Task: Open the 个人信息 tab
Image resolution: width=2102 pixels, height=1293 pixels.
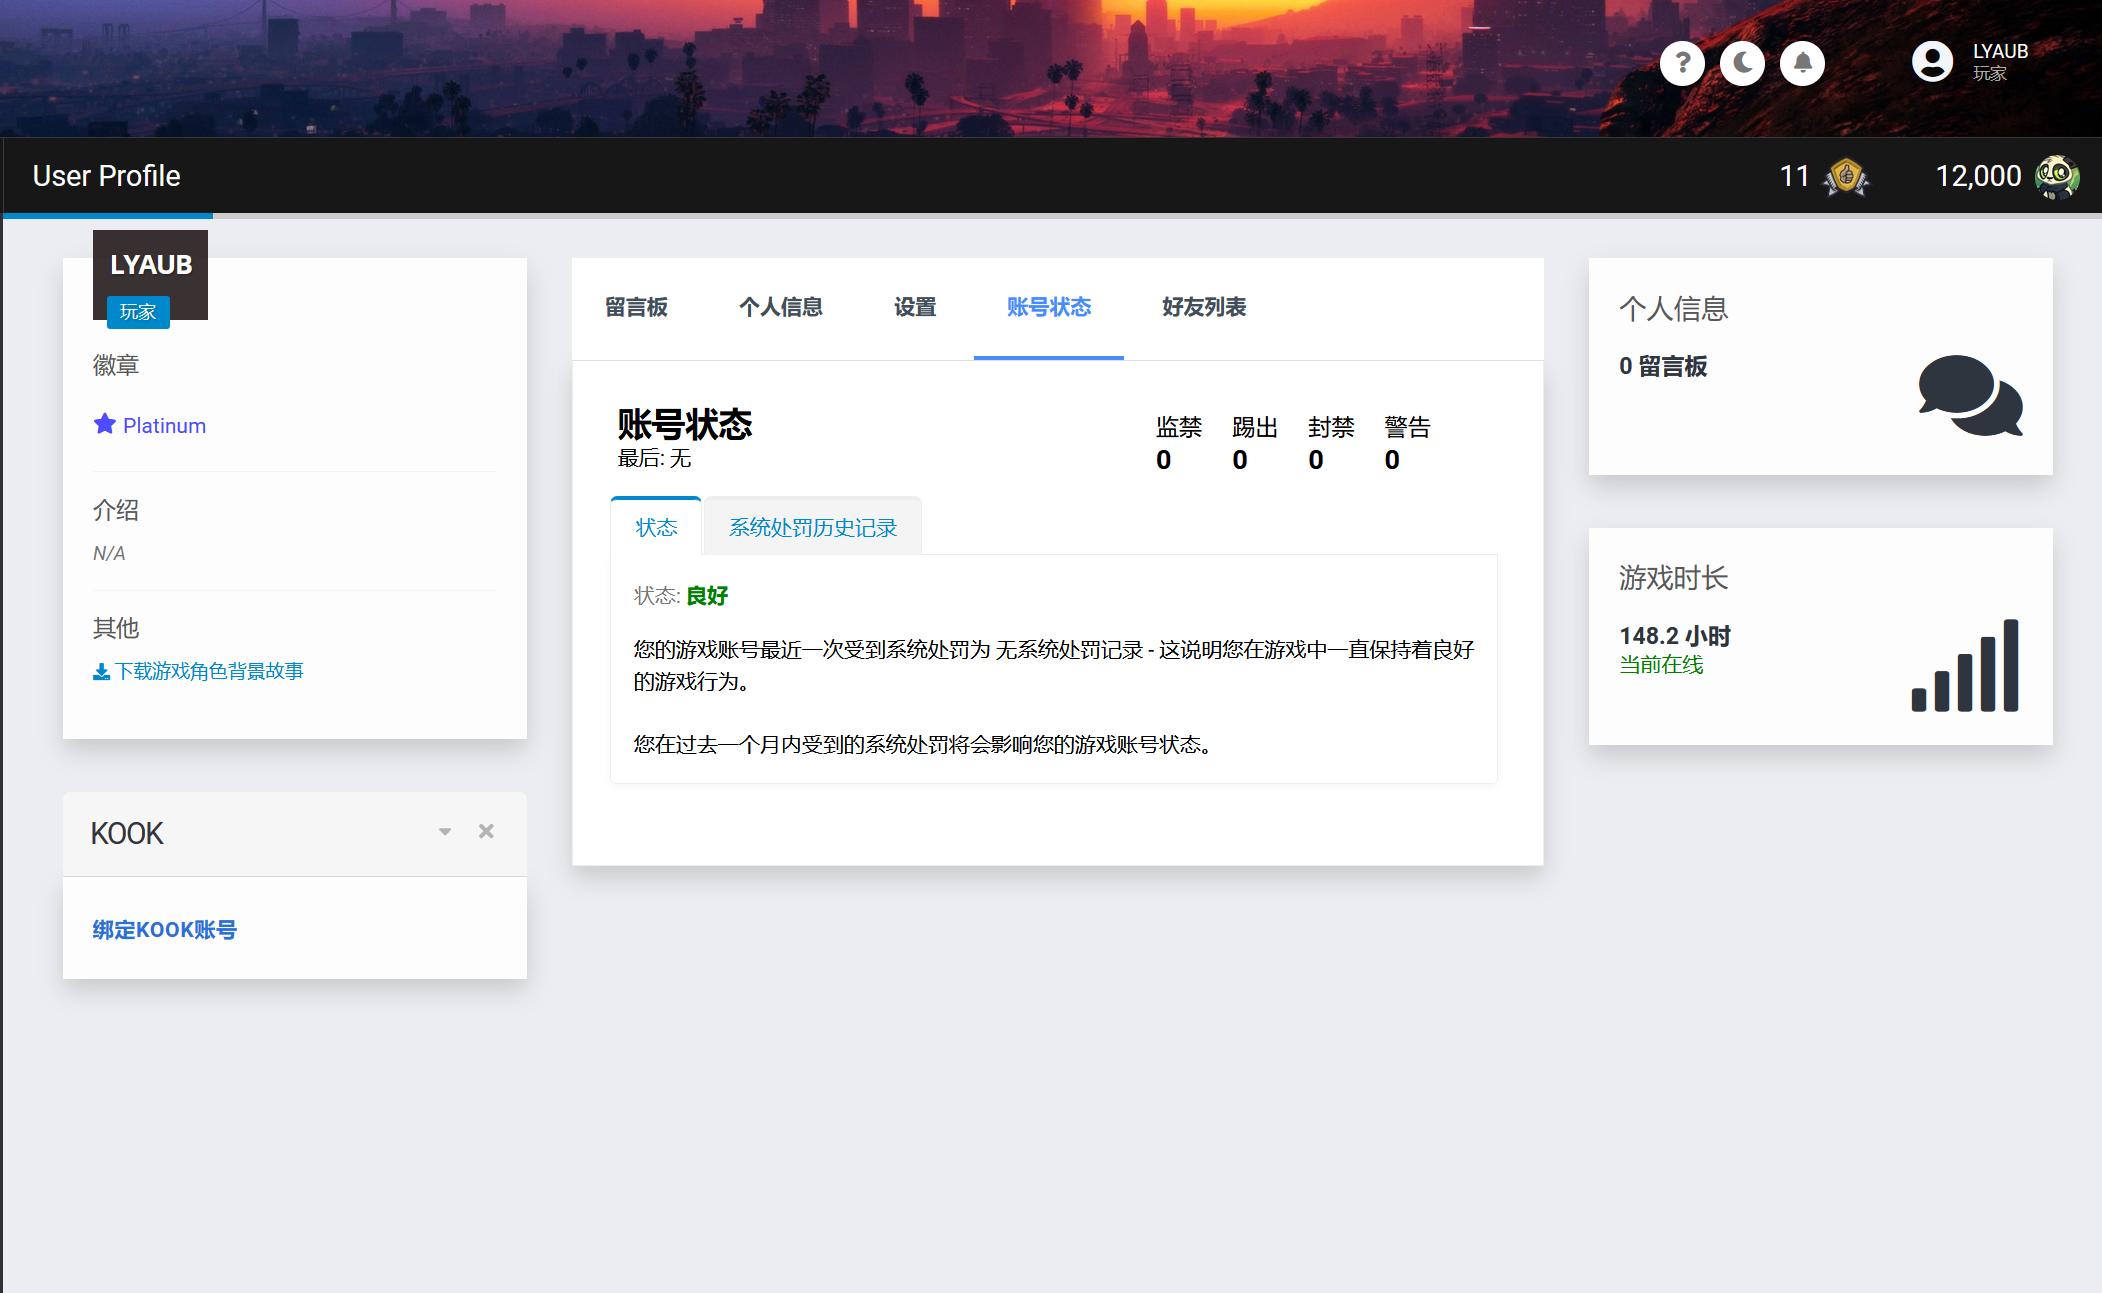Action: pos(780,307)
